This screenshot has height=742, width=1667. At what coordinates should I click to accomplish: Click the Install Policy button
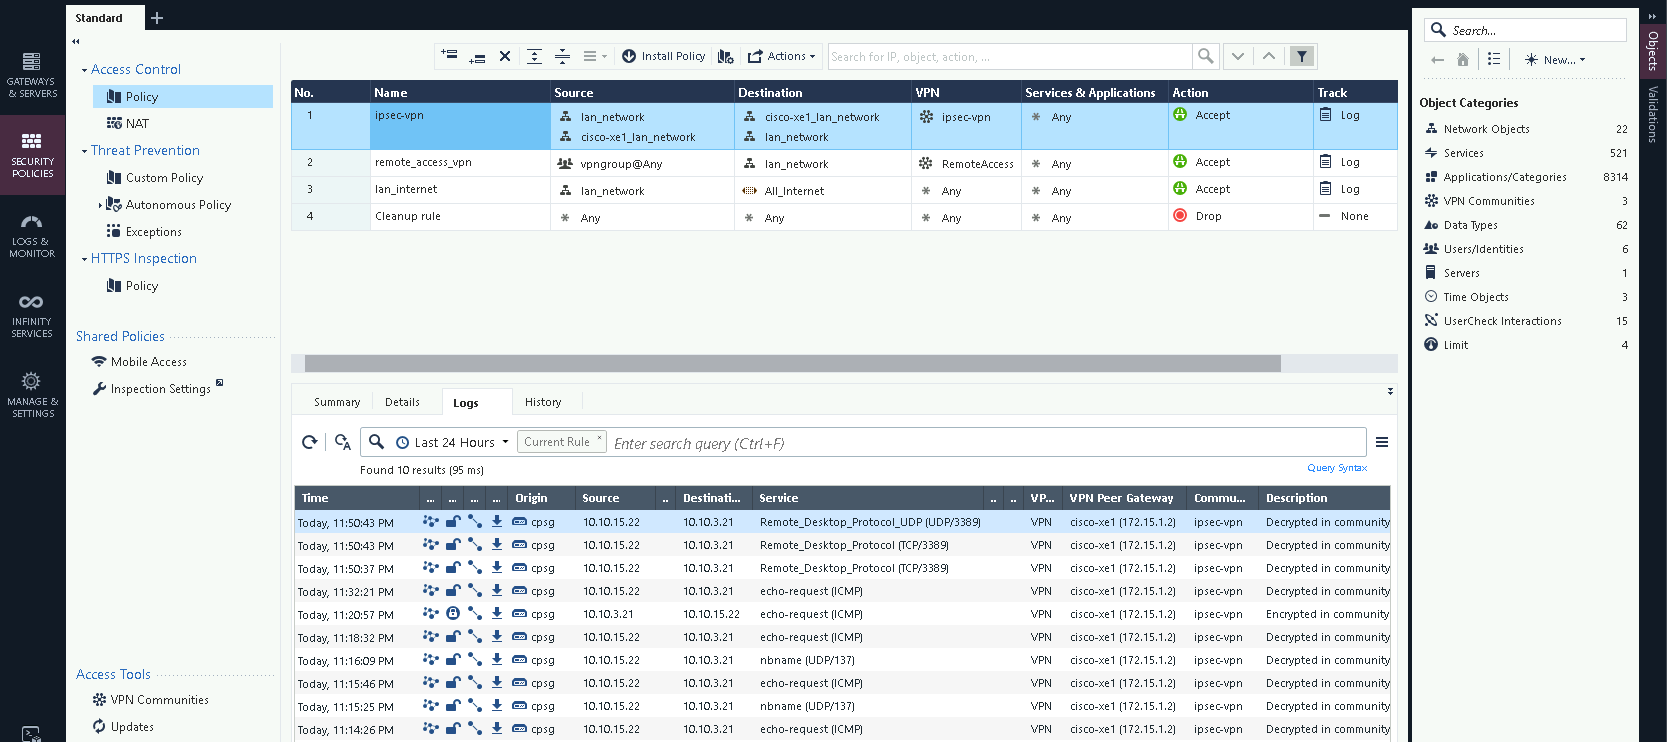pos(663,56)
